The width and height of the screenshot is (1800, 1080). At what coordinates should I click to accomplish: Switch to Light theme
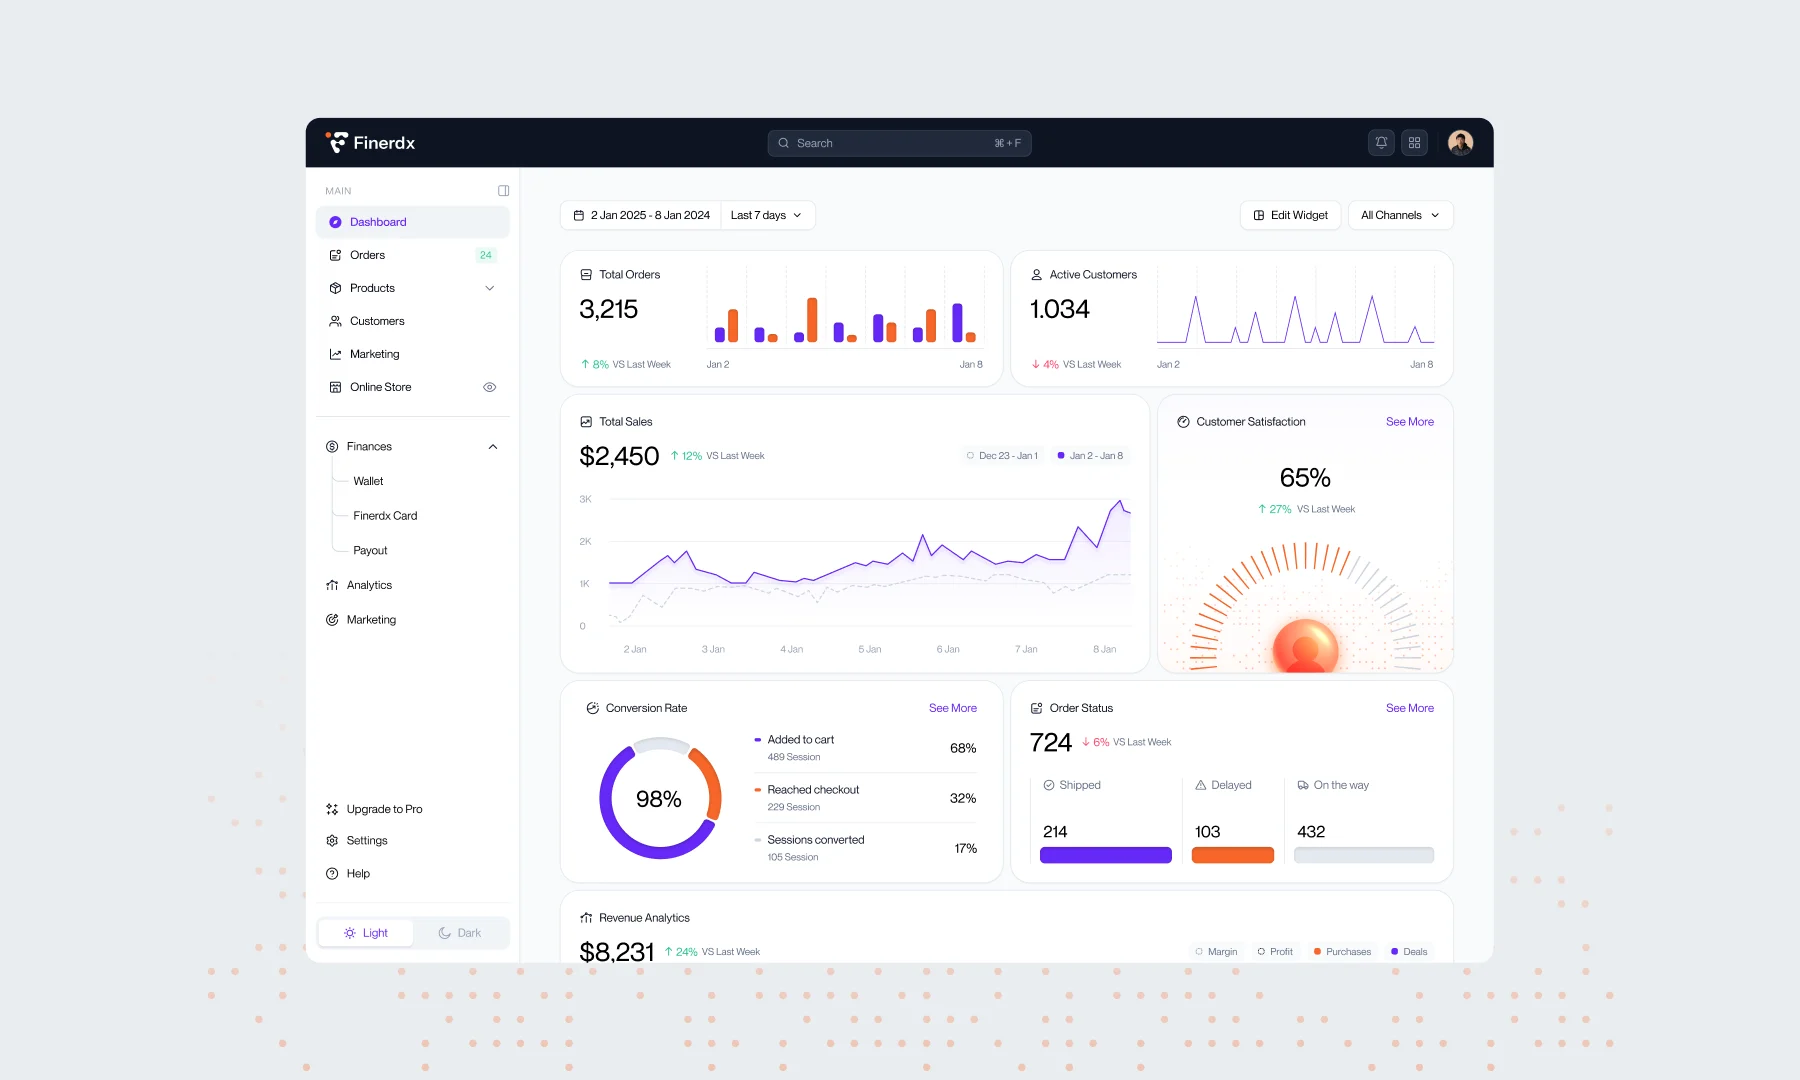point(365,933)
